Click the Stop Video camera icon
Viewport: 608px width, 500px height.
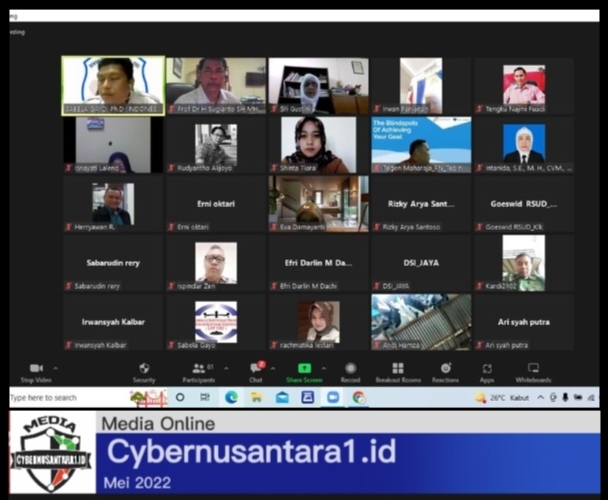click(x=36, y=368)
